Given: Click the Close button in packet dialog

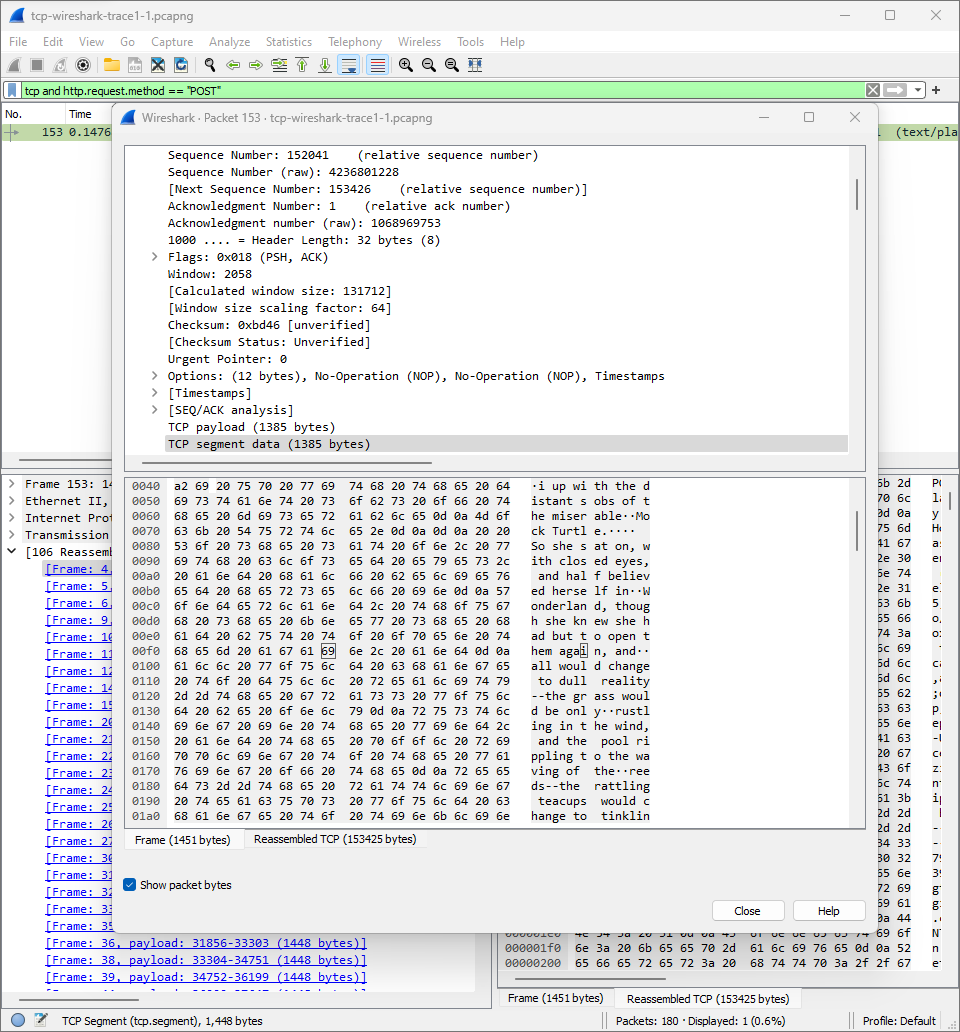Looking at the screenshot, I should tap(747, 911).
